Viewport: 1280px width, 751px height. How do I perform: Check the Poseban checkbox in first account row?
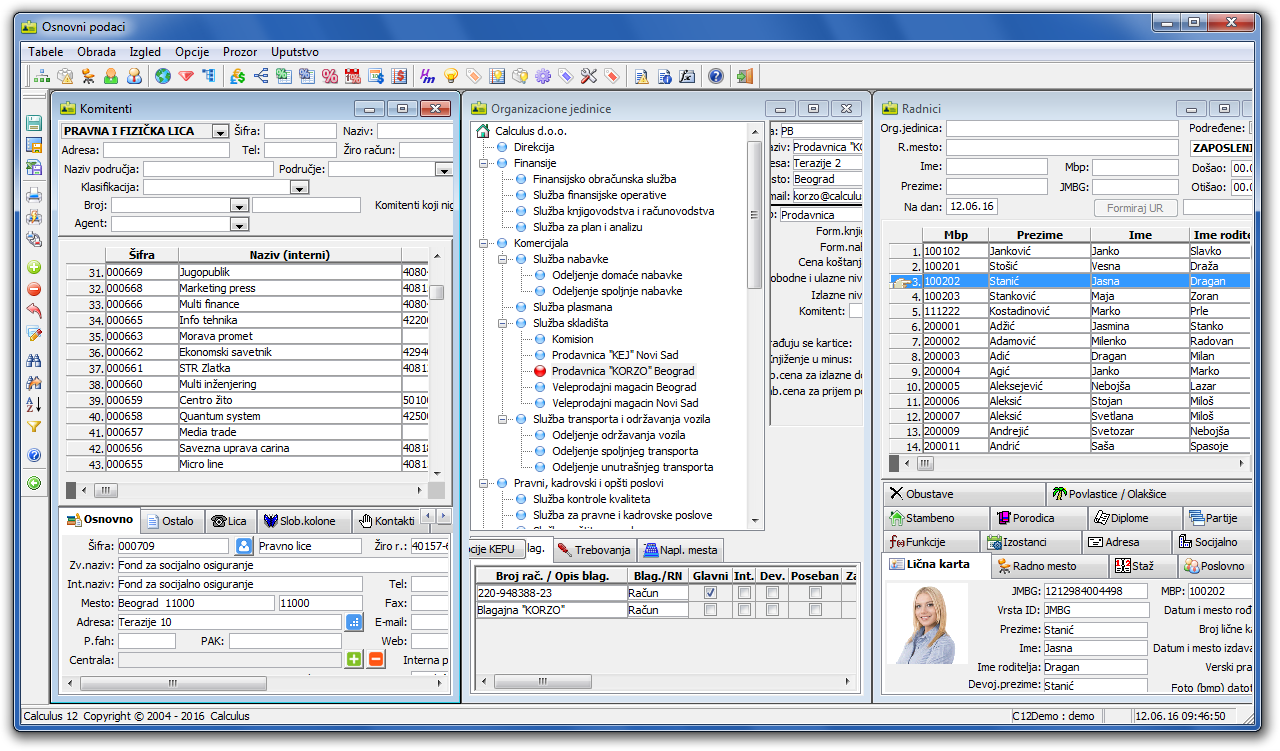pos(815,593)
